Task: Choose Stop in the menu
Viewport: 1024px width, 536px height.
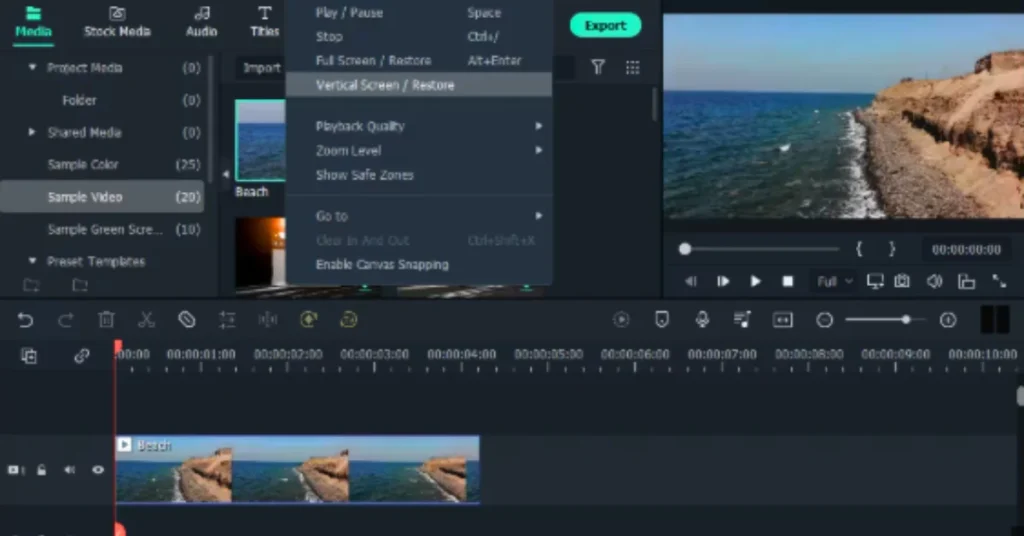Action: 419,37
